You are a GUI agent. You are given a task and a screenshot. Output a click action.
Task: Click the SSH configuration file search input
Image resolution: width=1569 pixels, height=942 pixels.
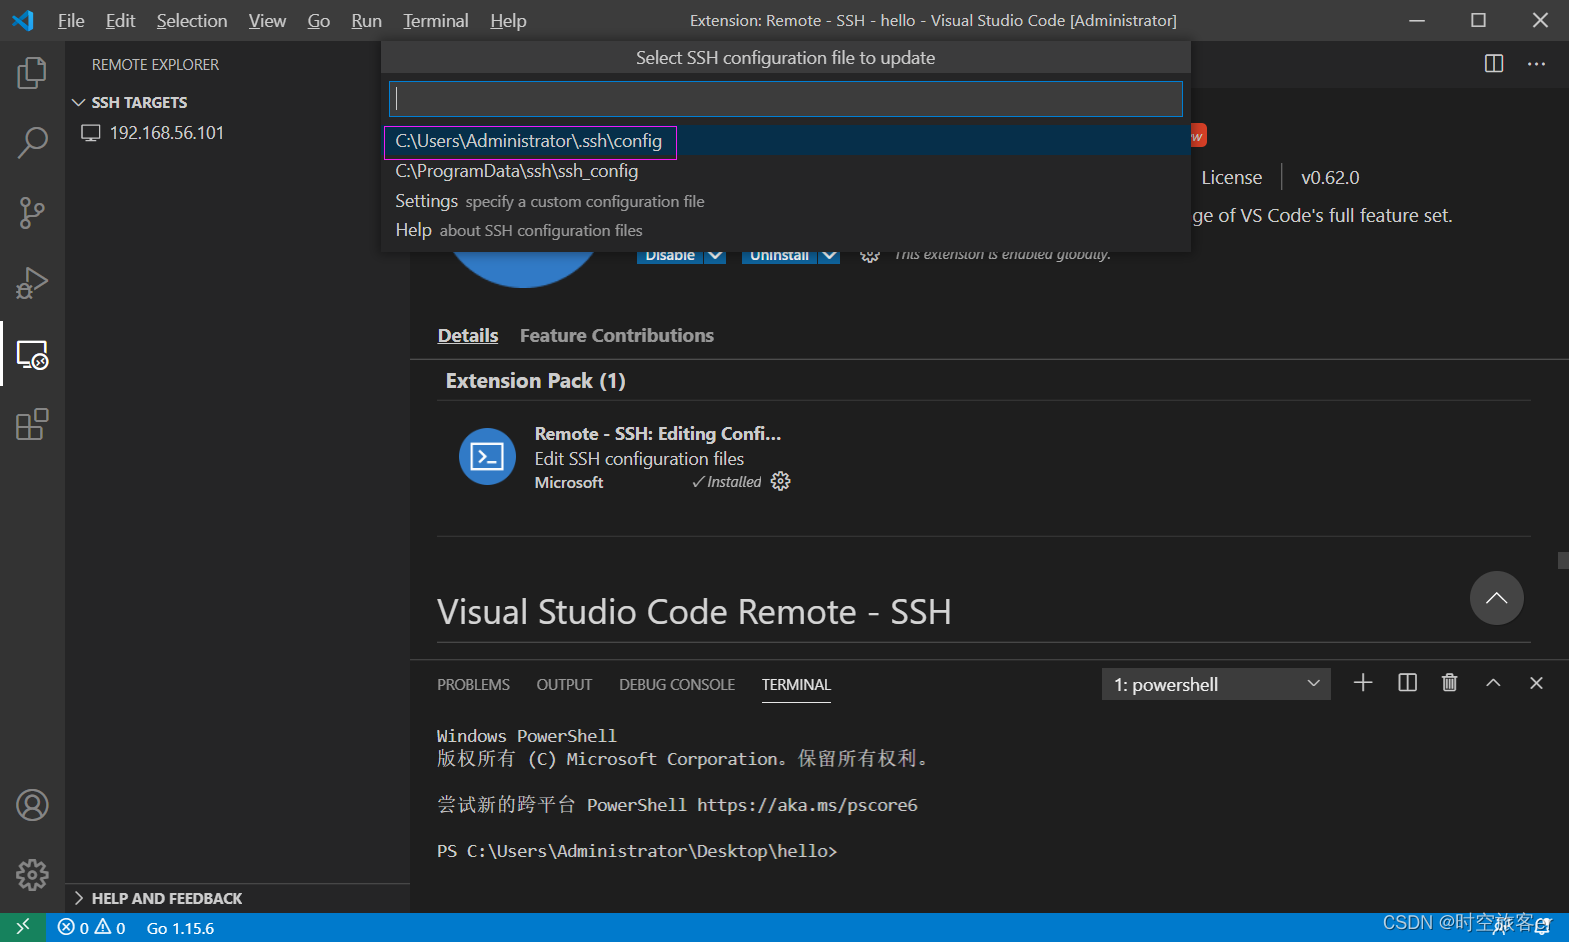[786, 98]
